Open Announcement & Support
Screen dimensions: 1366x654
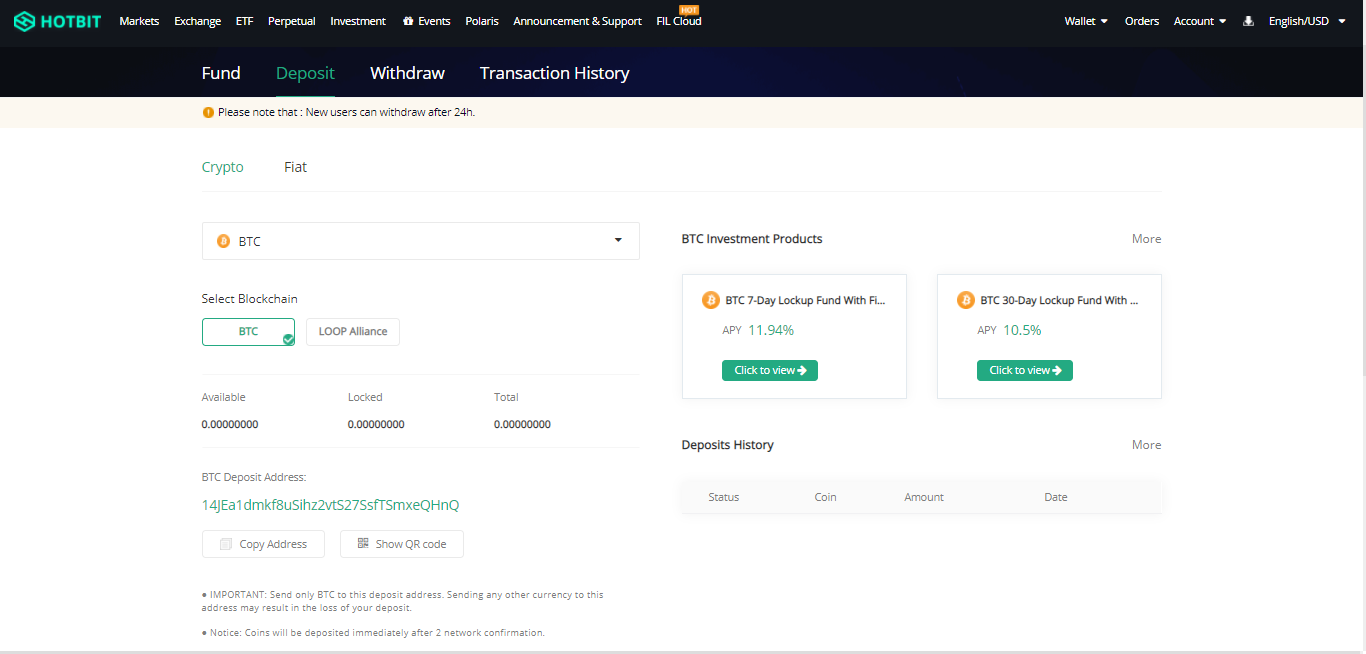[x=577, y=21]
